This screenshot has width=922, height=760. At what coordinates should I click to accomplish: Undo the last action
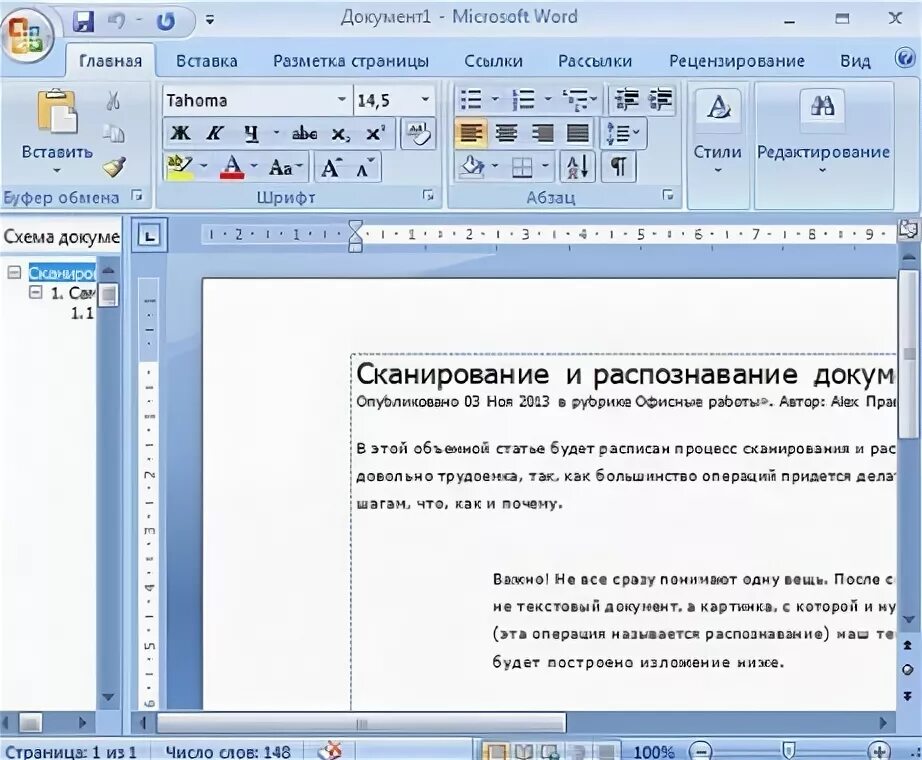click(x=116, y=22)
